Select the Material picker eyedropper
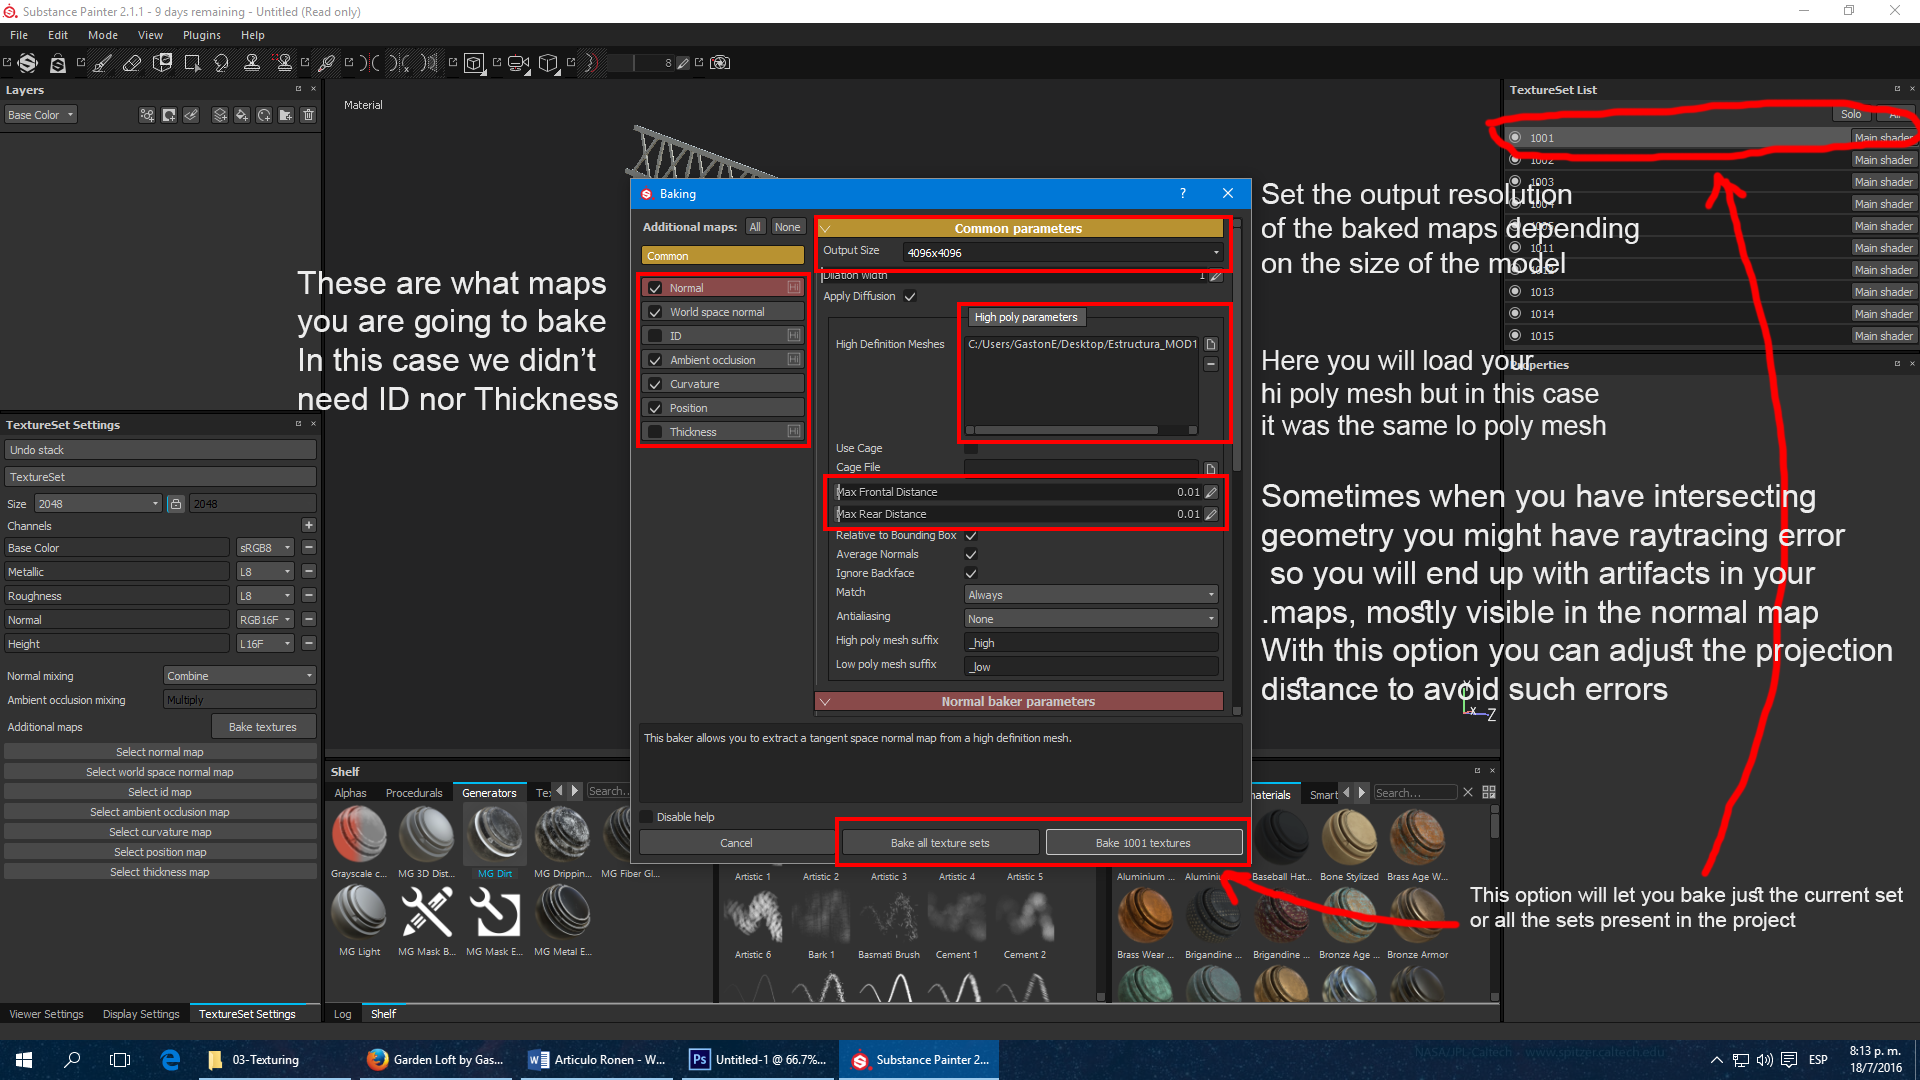The height and width of the screenshot is (1080, 1920). coord(326,63)
